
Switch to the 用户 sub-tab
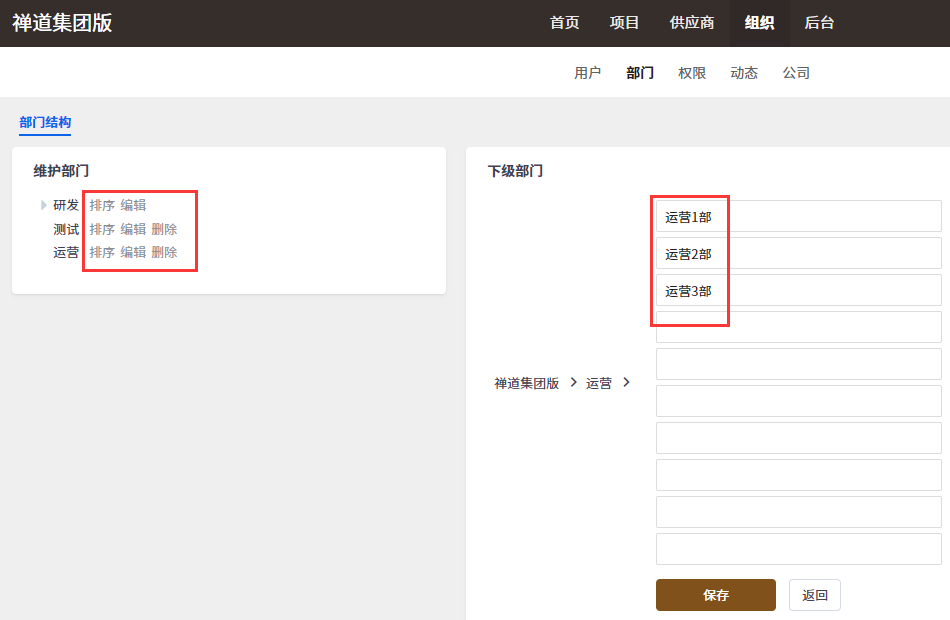(x=587, y=73)
